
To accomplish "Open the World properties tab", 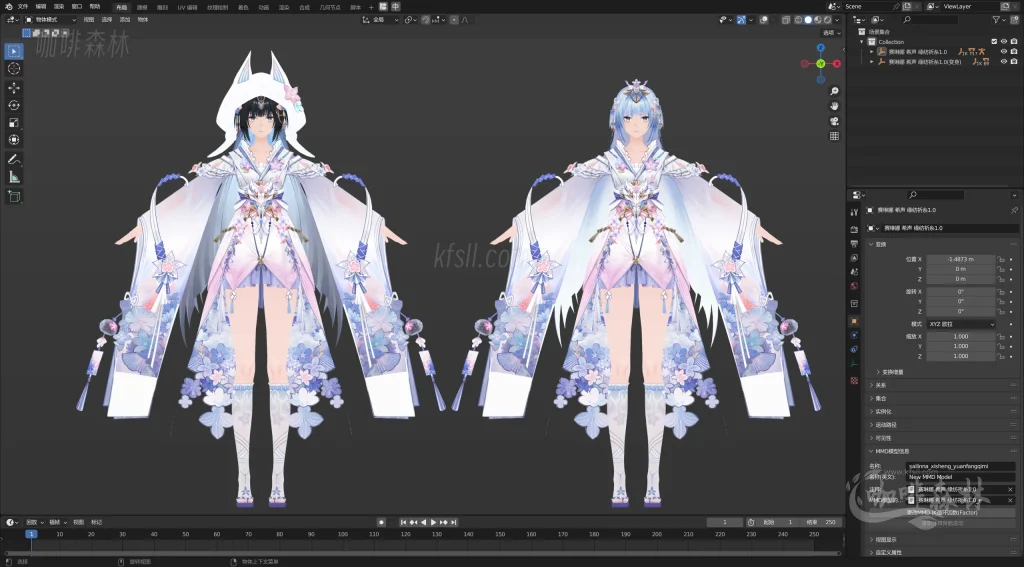I will (854, 286).
